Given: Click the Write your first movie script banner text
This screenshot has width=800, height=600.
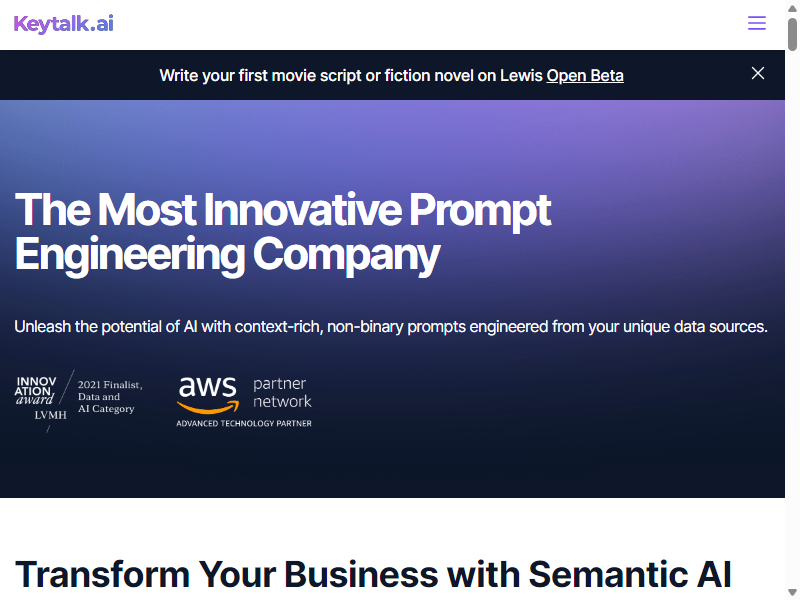Looking at the screenshot, I should (x=351, y=76).
